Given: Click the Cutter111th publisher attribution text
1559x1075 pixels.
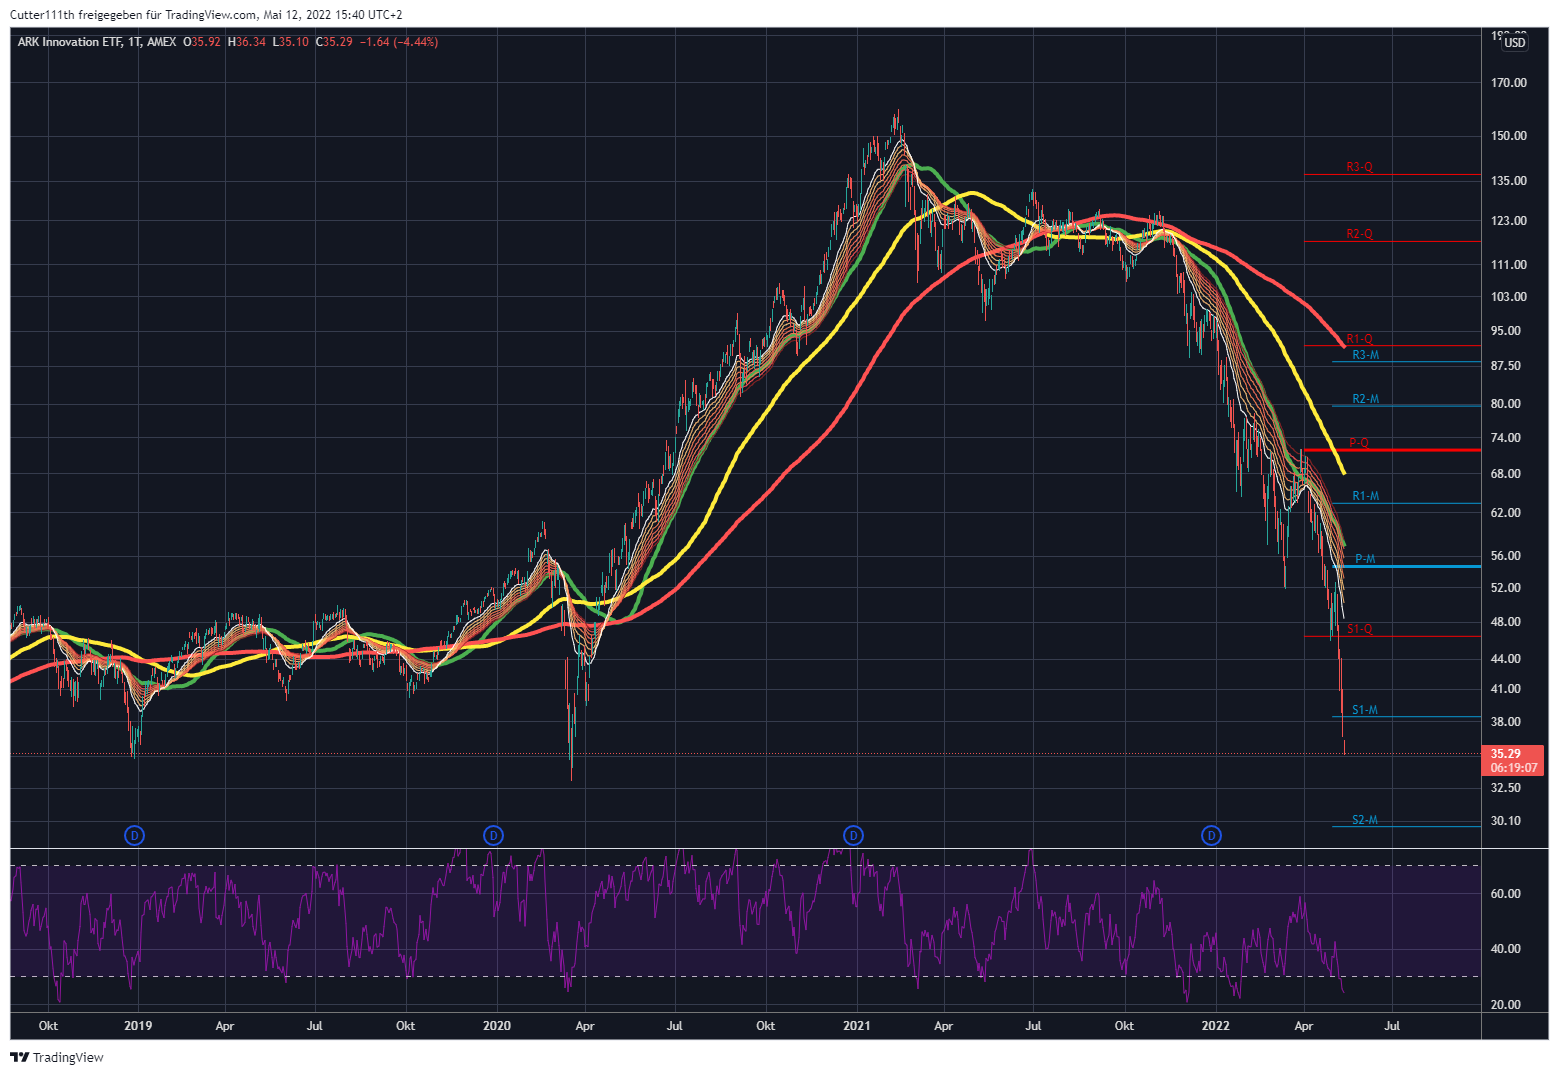Looking at the screenshot, I should [x=206, y=15].
